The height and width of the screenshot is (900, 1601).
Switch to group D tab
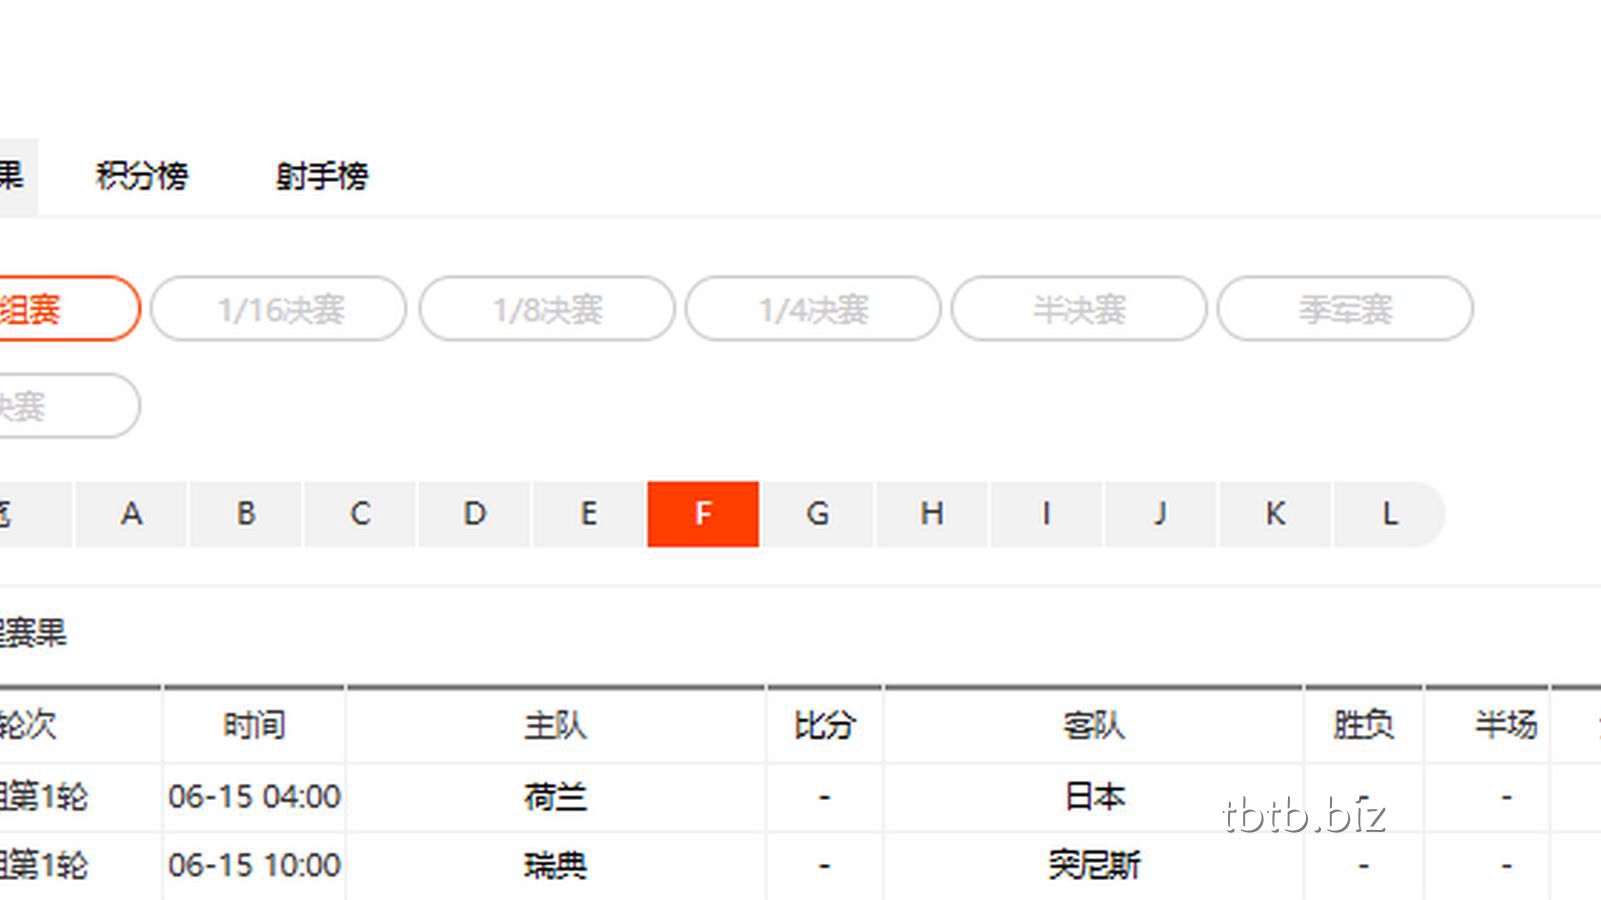pyautogui.click(x=474, y=514)
